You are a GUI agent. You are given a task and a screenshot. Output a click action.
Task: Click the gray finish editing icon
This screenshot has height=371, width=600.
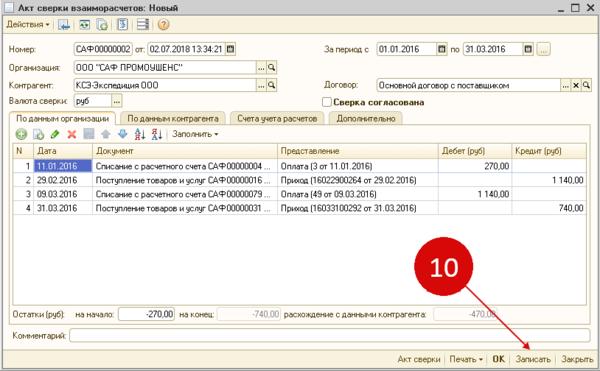pyautogui.click(x=89, y=134)
